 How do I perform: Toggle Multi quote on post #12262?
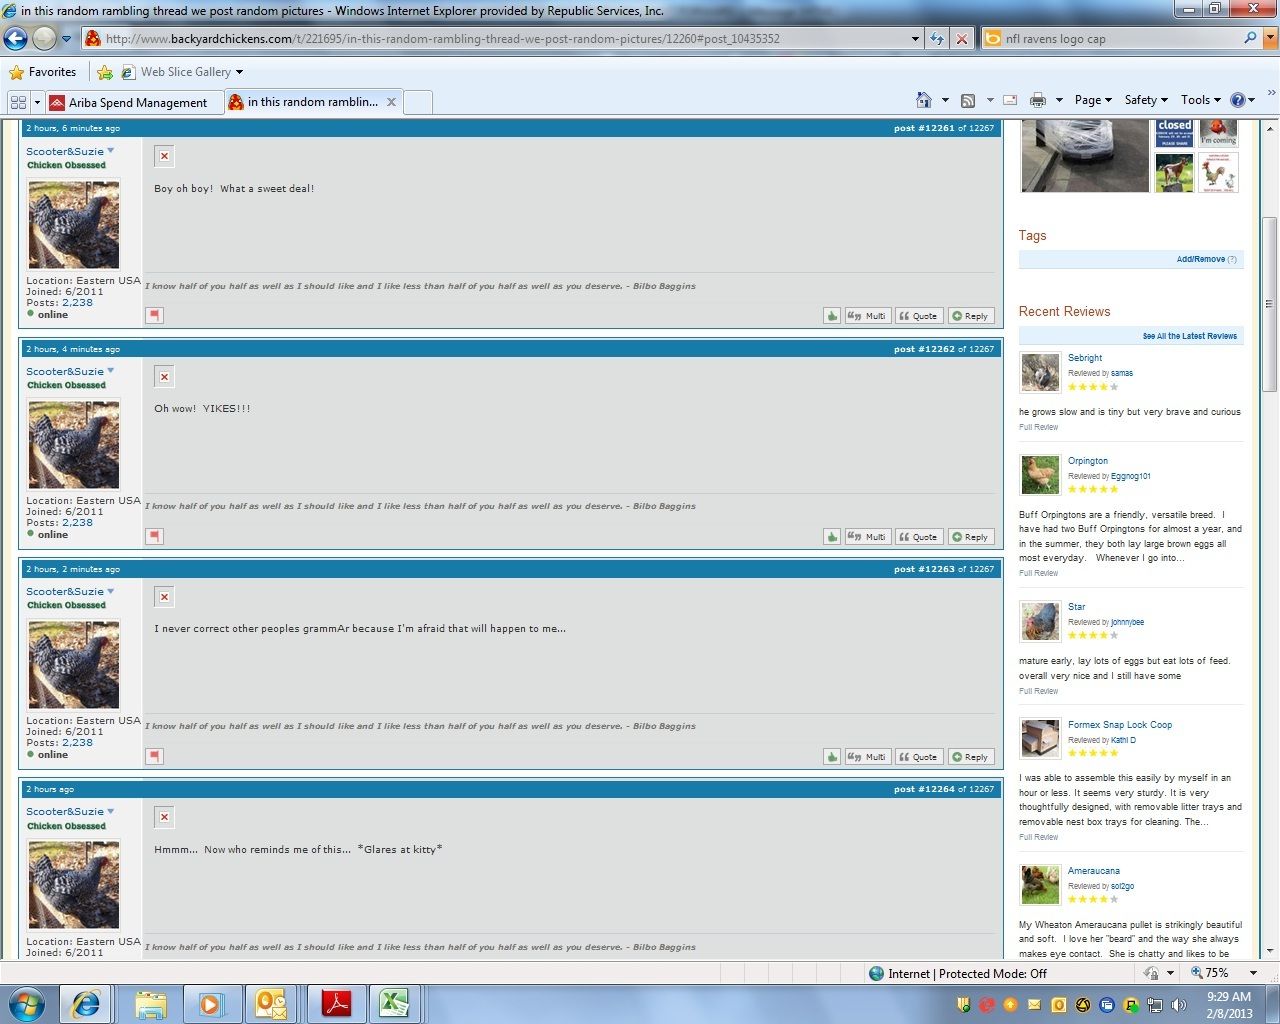(x=867, y=537)
